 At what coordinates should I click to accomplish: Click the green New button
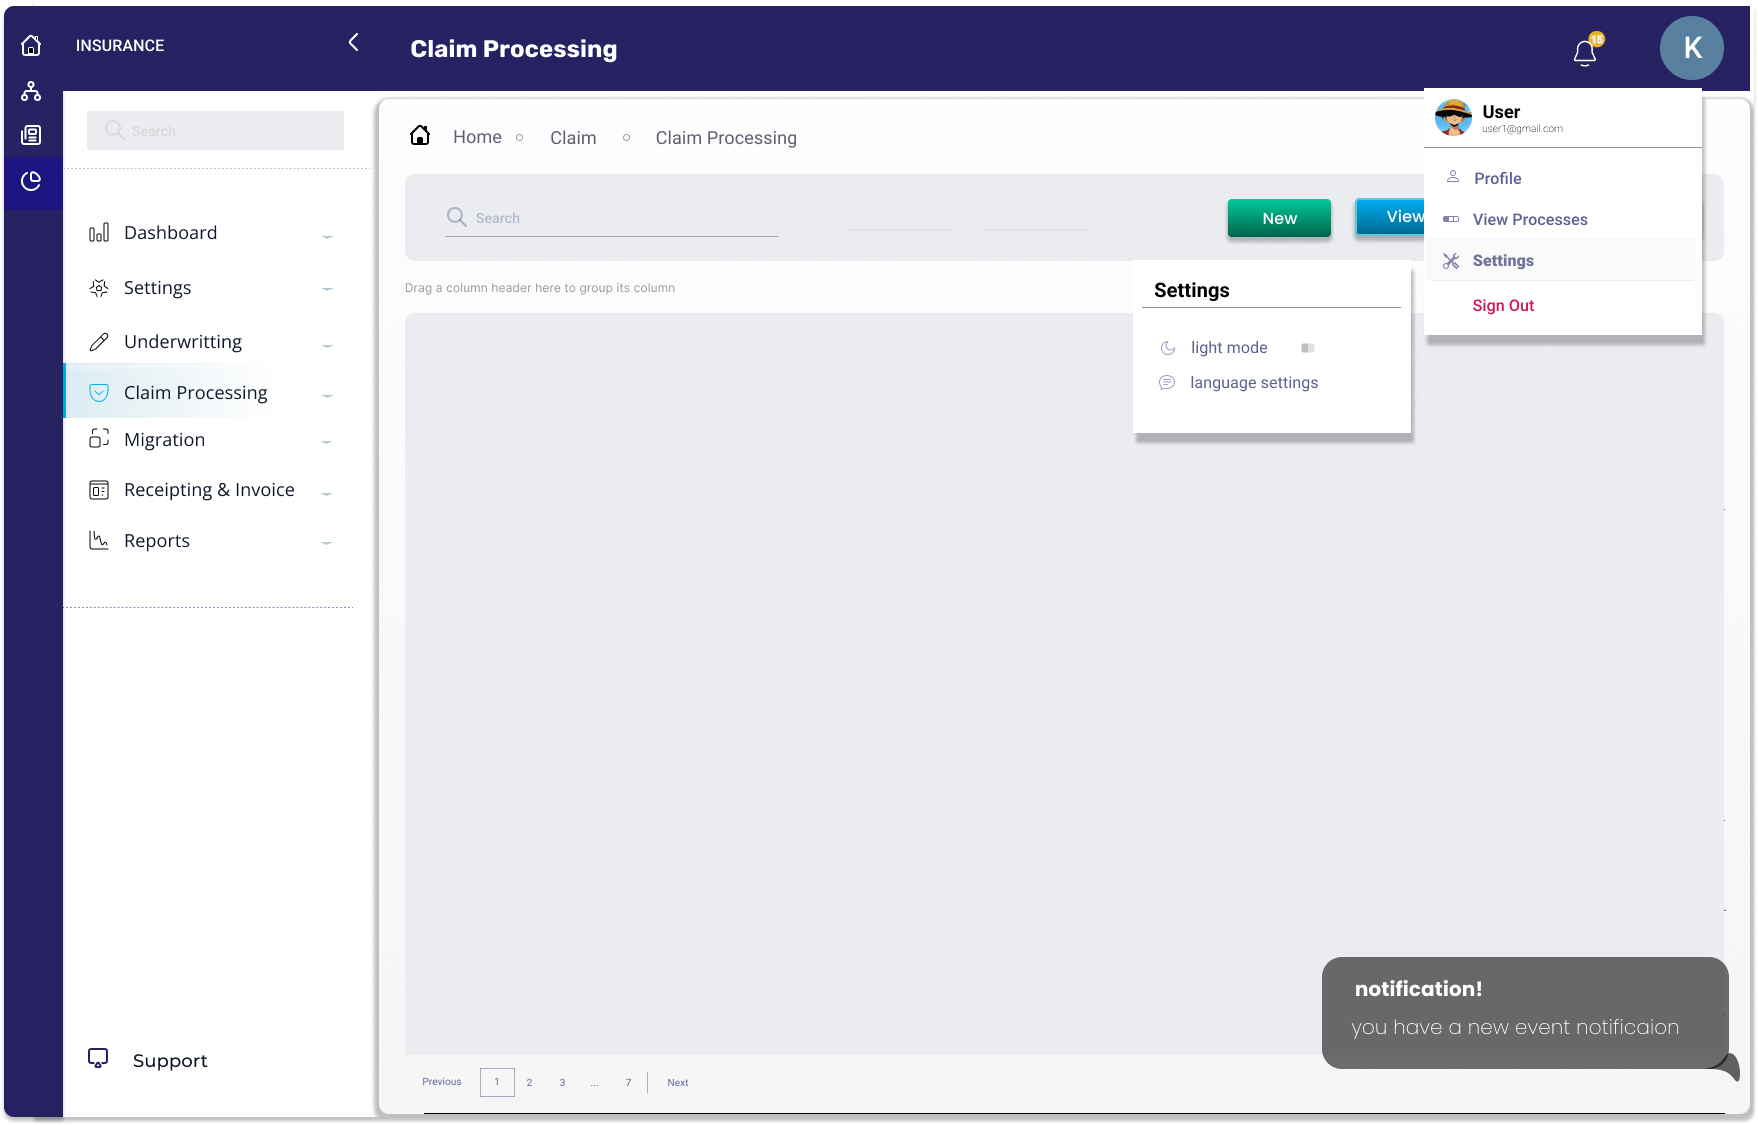click(x=1278, y=218)
